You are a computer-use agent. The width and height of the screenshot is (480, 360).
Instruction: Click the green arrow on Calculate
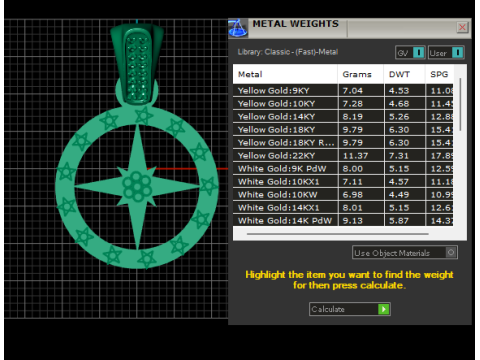coord(384,309)
